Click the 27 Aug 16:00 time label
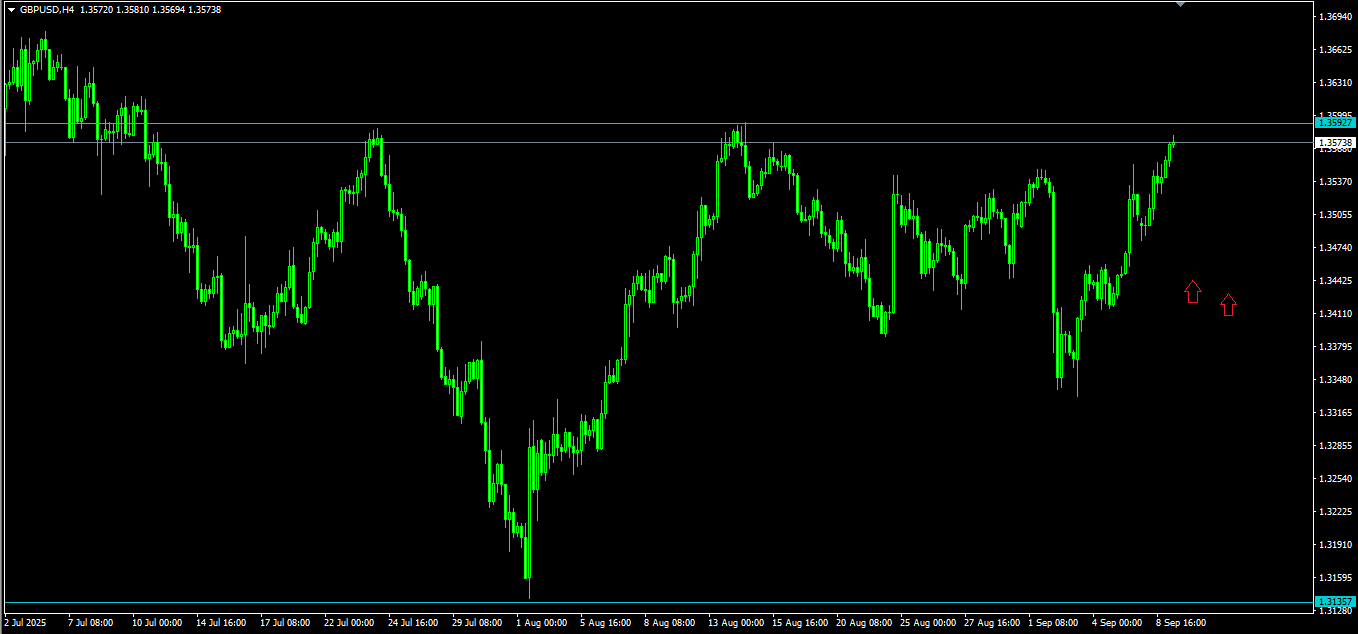 [x=992, y=623]
